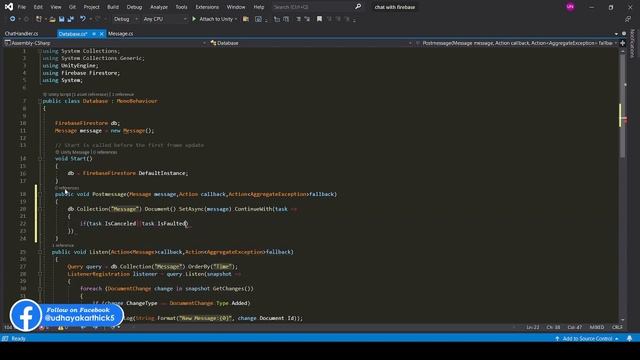
Task: Click the Visual Studio logo icon
Action: point(9,7)
